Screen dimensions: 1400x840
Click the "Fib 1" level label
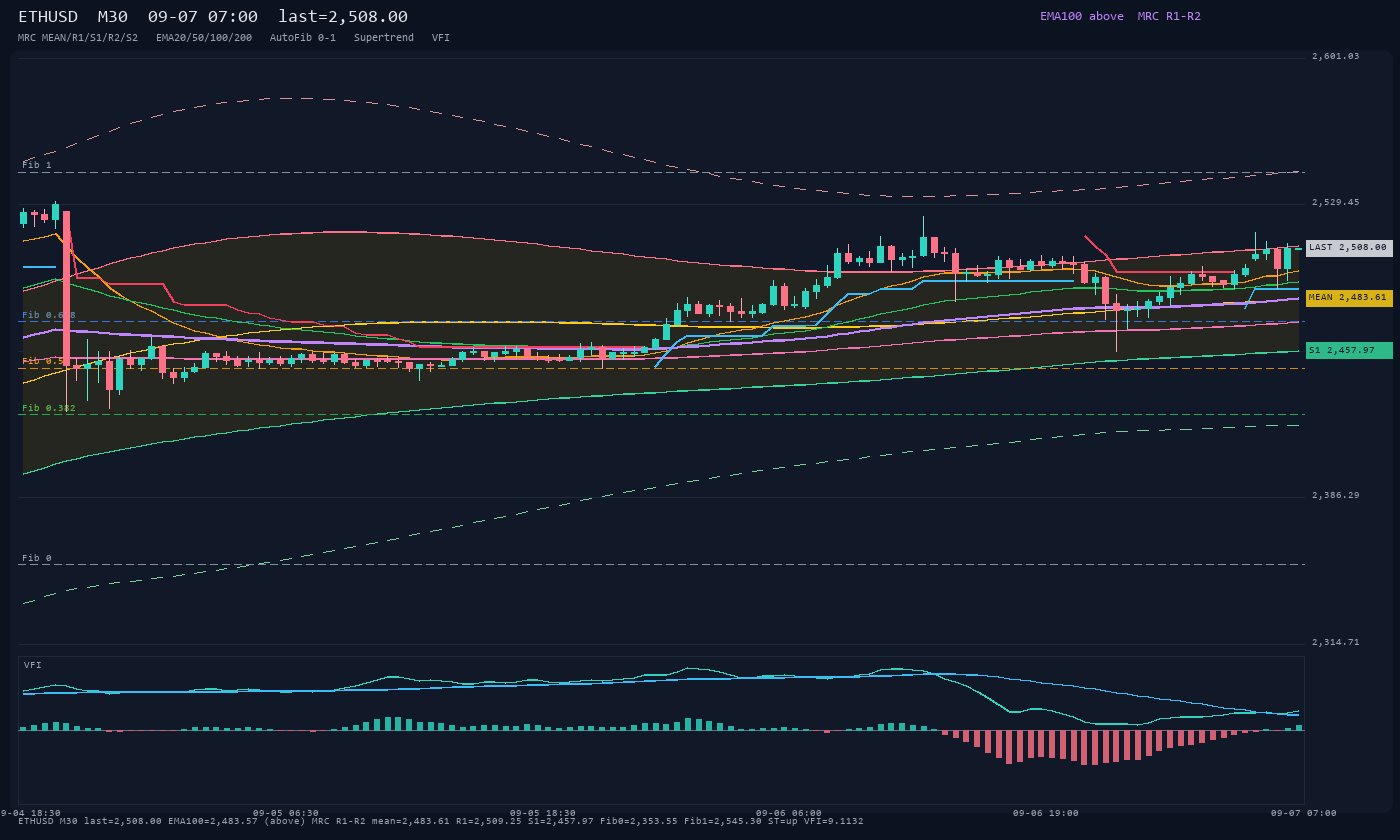(37, 165)
